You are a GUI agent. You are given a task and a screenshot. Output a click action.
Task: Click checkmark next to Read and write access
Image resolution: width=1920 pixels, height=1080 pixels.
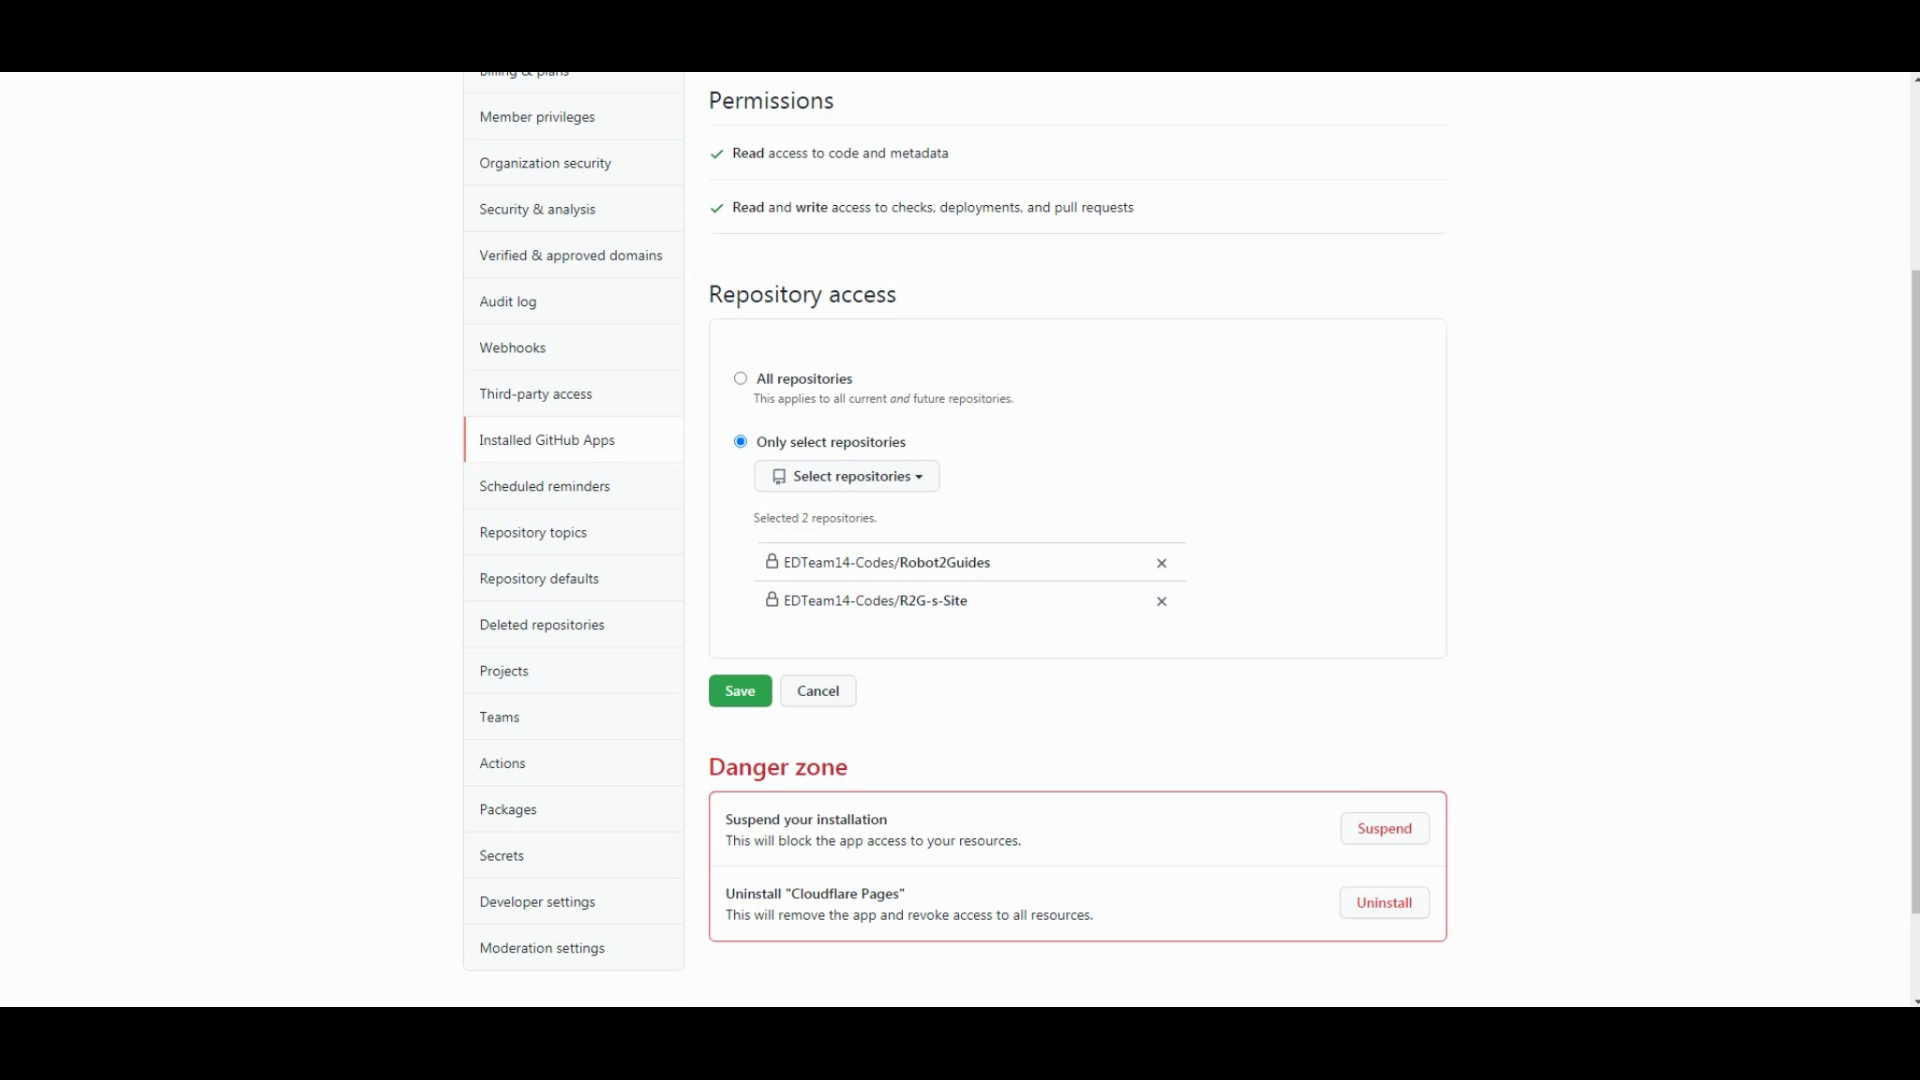point(716,208)
